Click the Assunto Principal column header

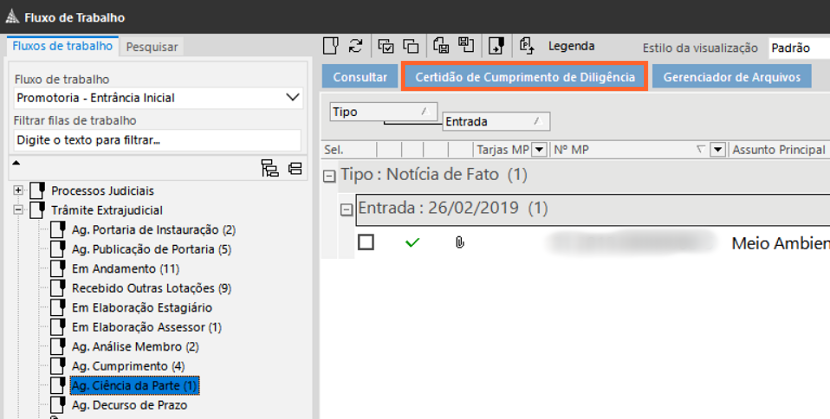click(779, 150)
